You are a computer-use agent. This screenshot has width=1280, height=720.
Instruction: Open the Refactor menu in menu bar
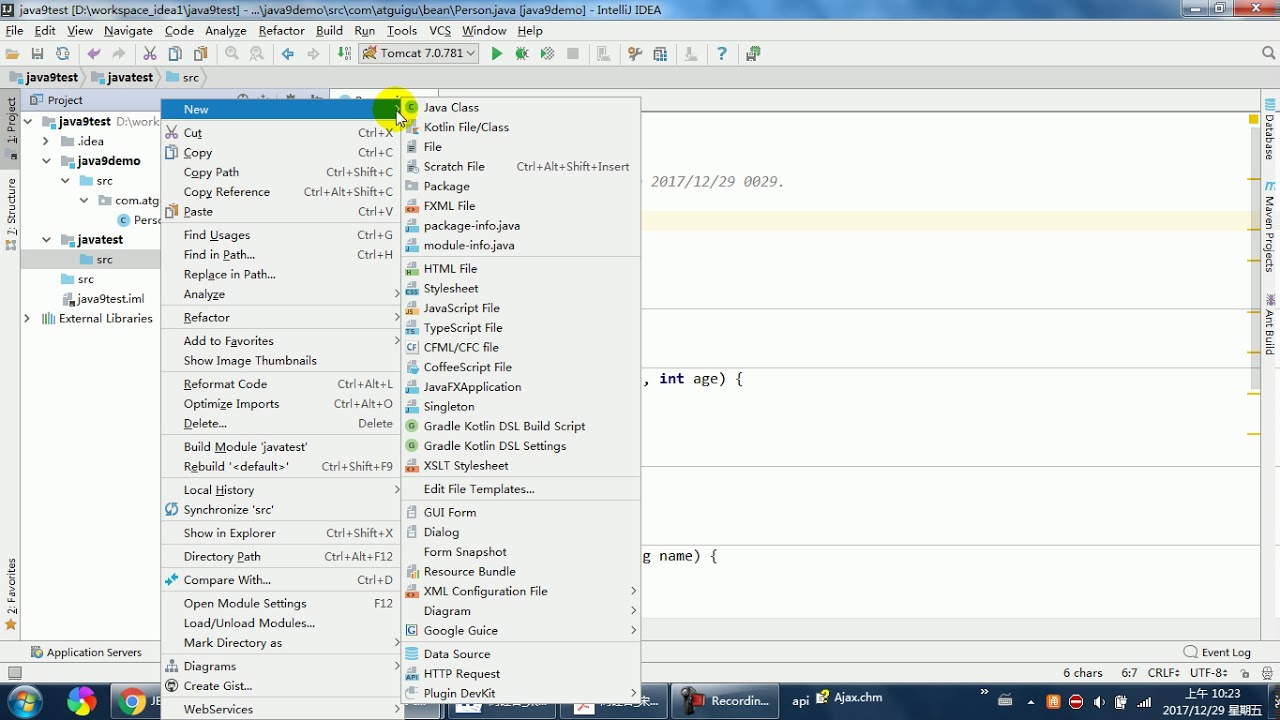click(281, 31)
